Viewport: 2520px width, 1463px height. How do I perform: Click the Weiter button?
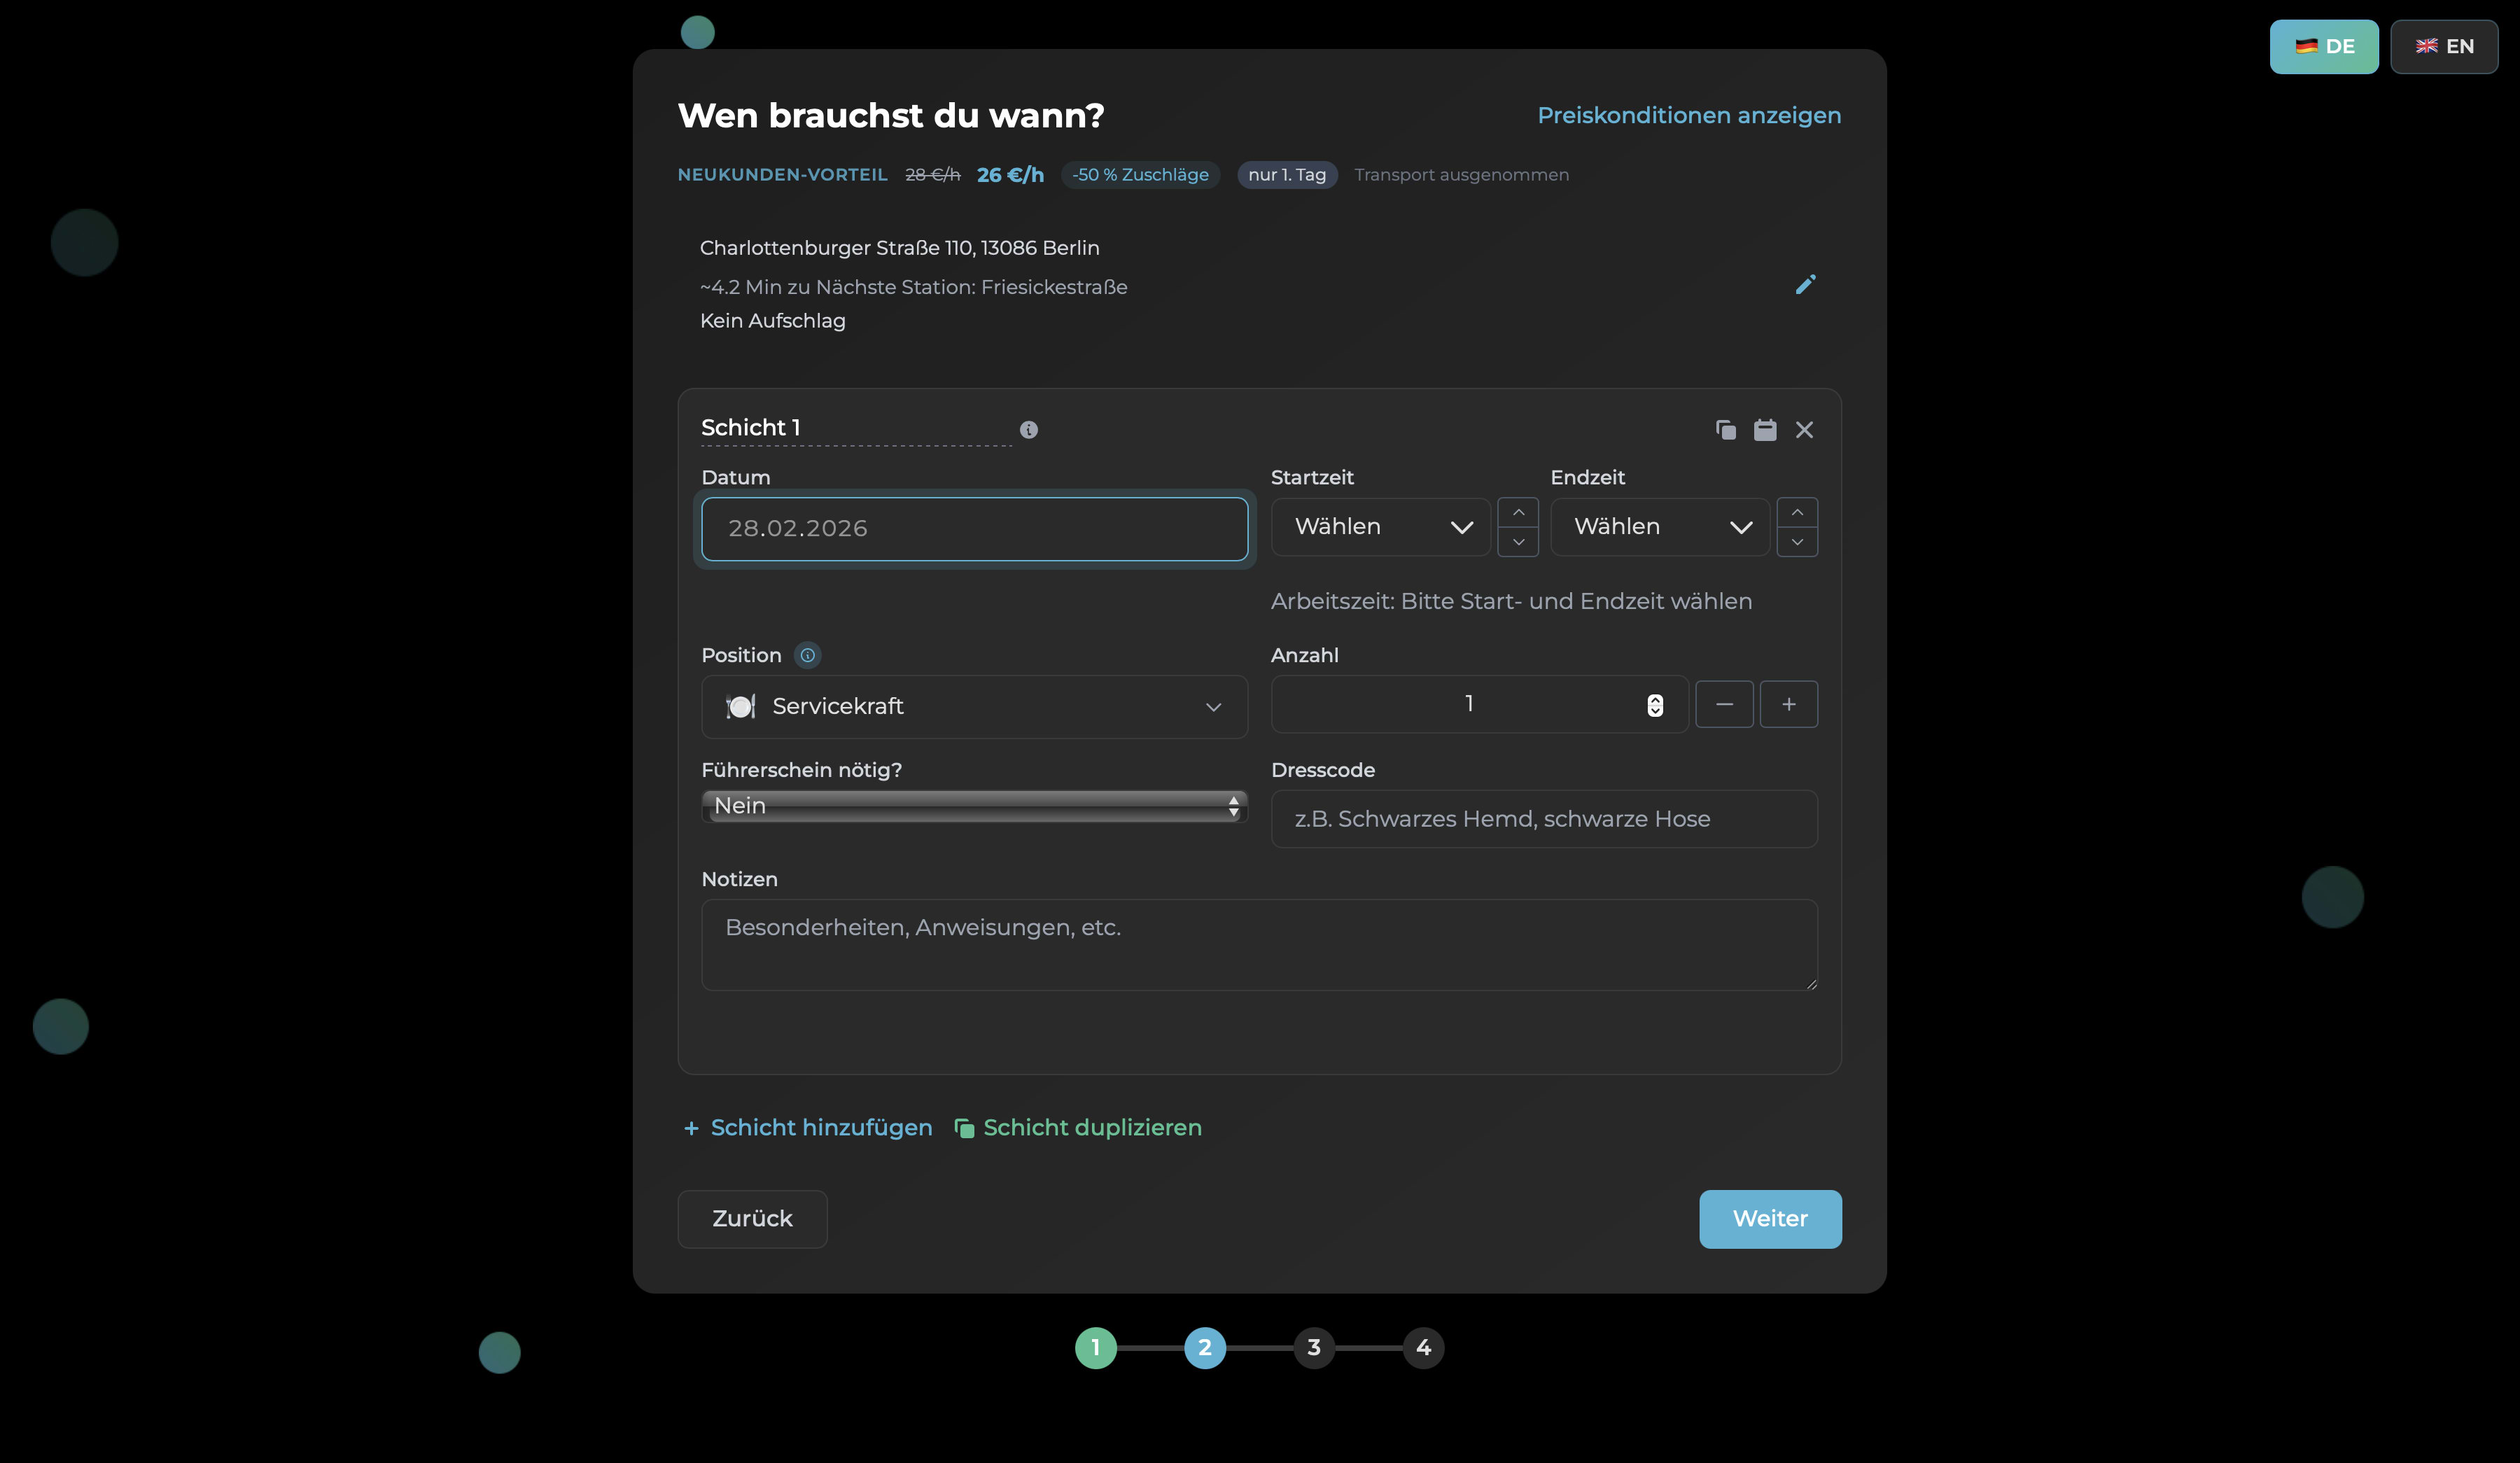click(1769, 1219)
